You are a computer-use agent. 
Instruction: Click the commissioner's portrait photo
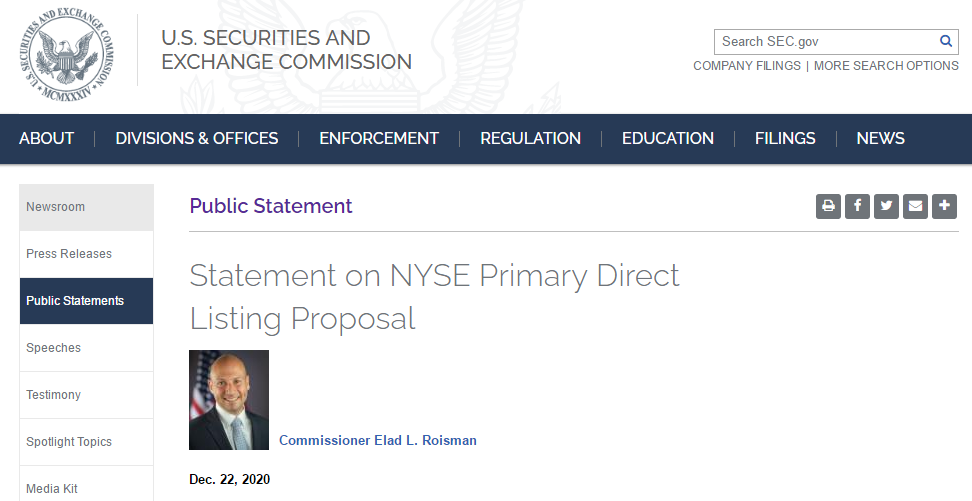click(229, 400)
